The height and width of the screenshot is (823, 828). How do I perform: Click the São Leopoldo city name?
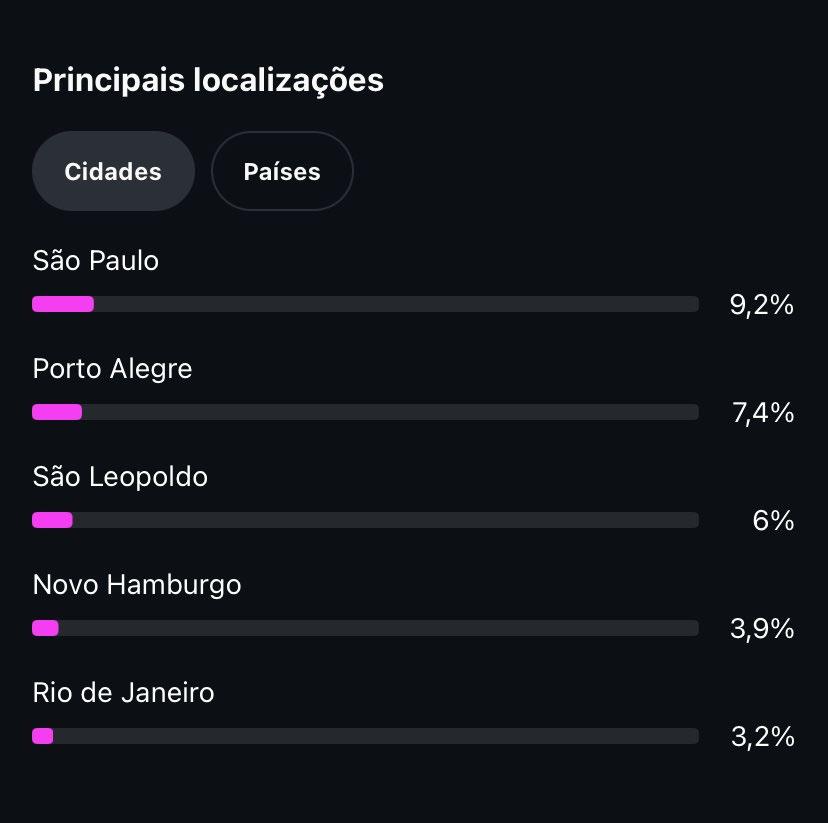[x=120, y=477]
